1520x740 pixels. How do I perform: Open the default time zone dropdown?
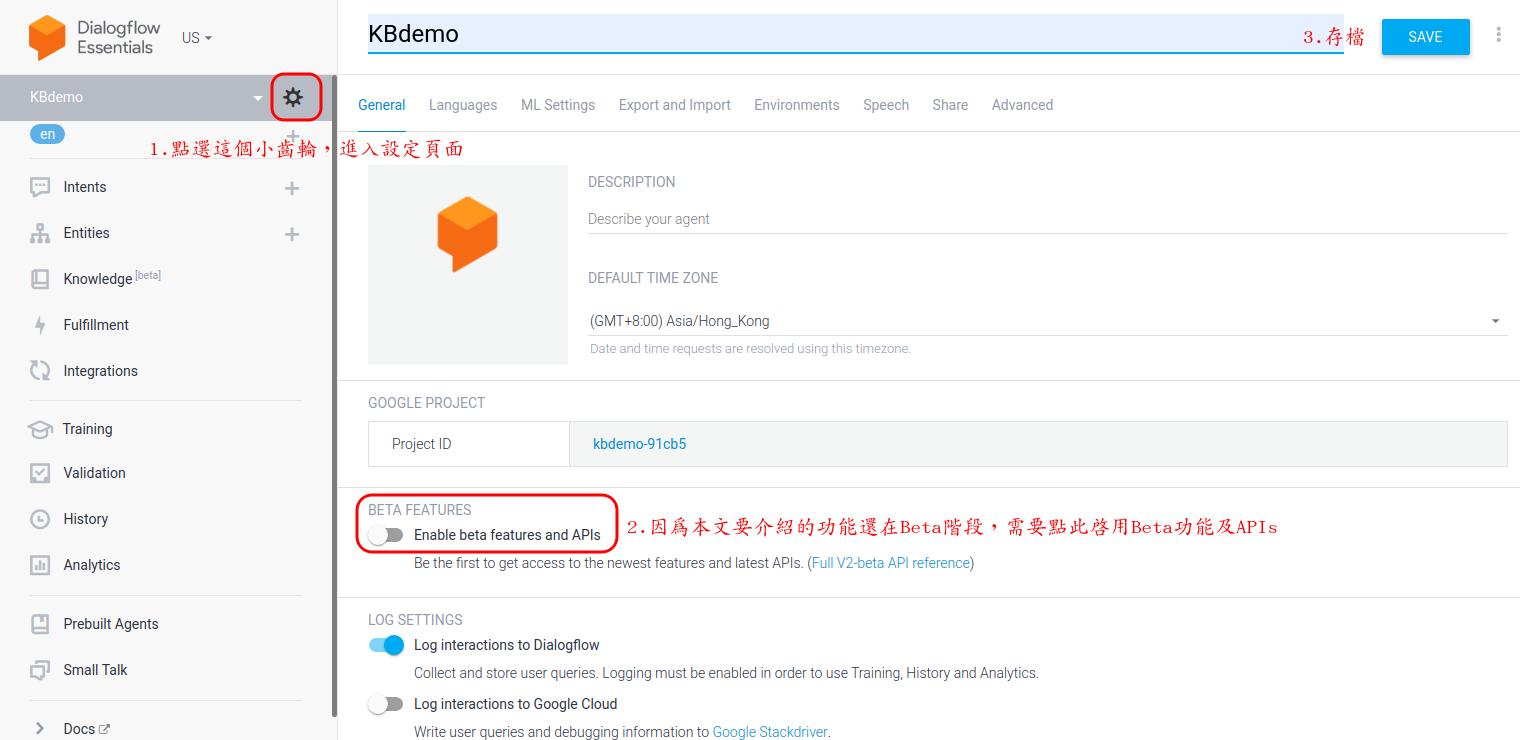(1047, 321)
